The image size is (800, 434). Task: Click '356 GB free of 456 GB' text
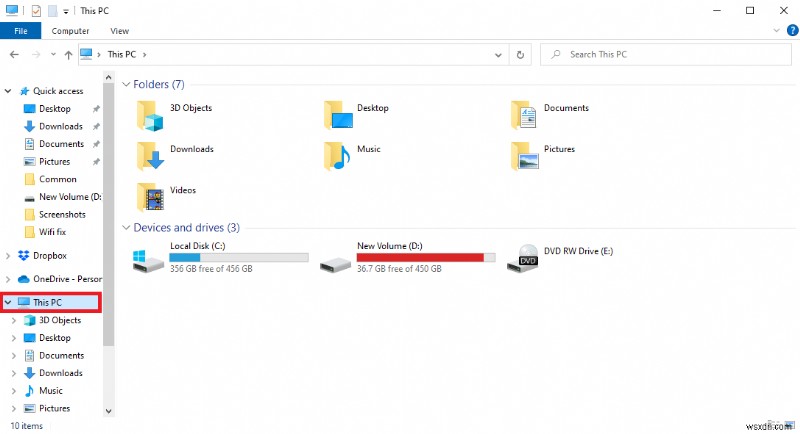211,269
